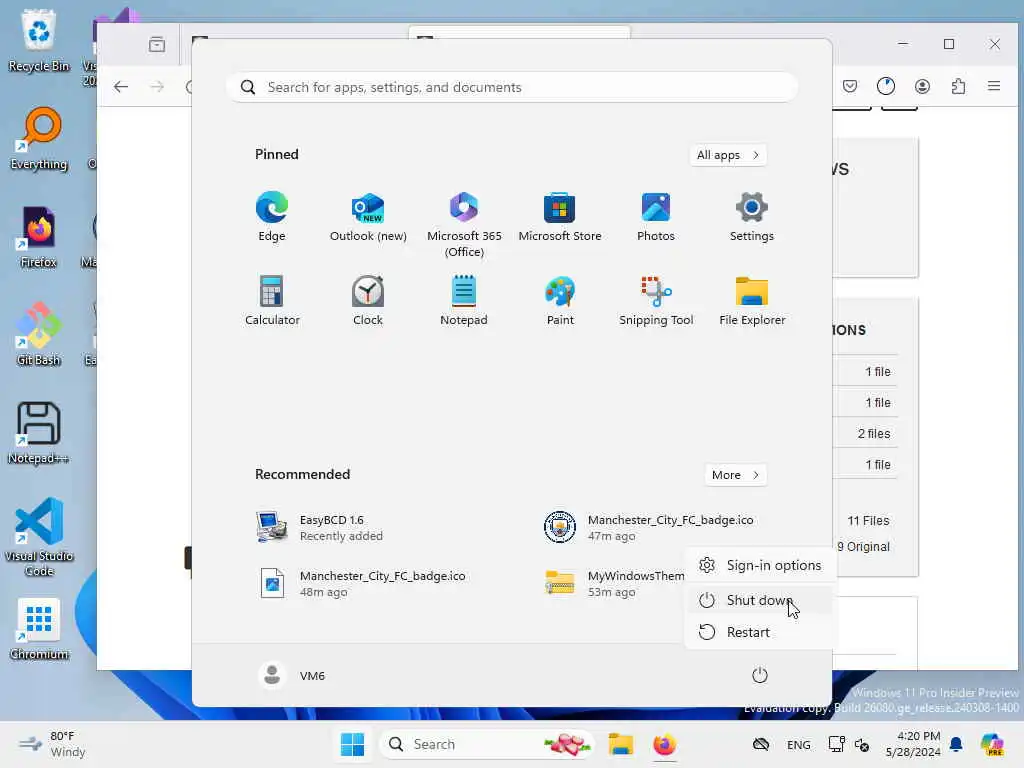Open File Explorer from pinned apps
The image size is (1024, 768).
pyautogui.click(x=752, y=300)
